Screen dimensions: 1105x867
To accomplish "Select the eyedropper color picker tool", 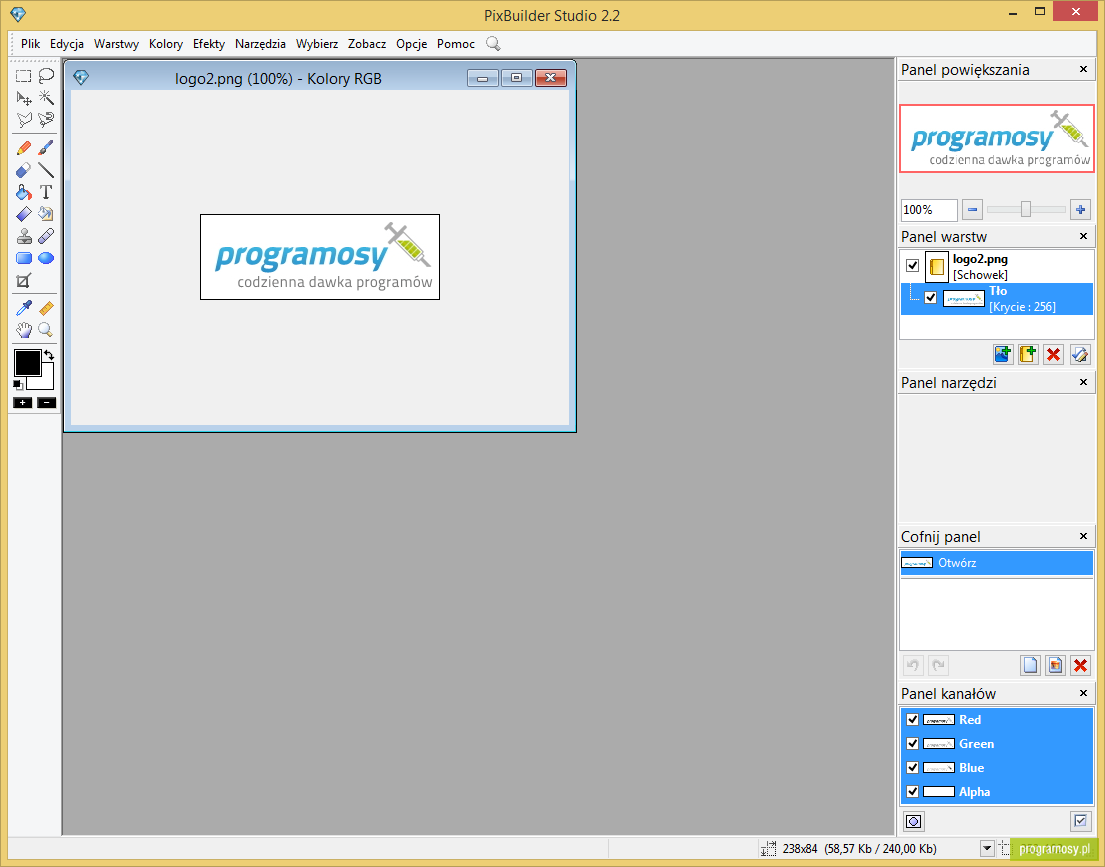I will point(24,308).
